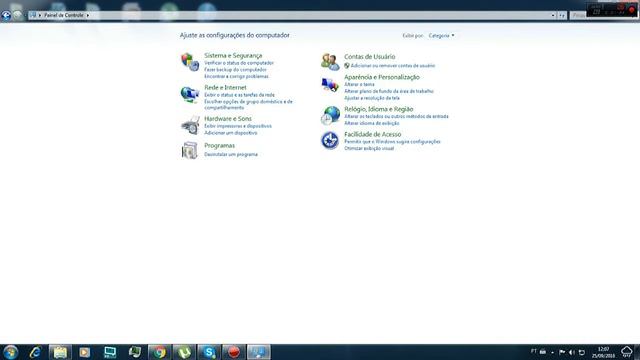Open the Action Center flag tray icon

point(562,352)
